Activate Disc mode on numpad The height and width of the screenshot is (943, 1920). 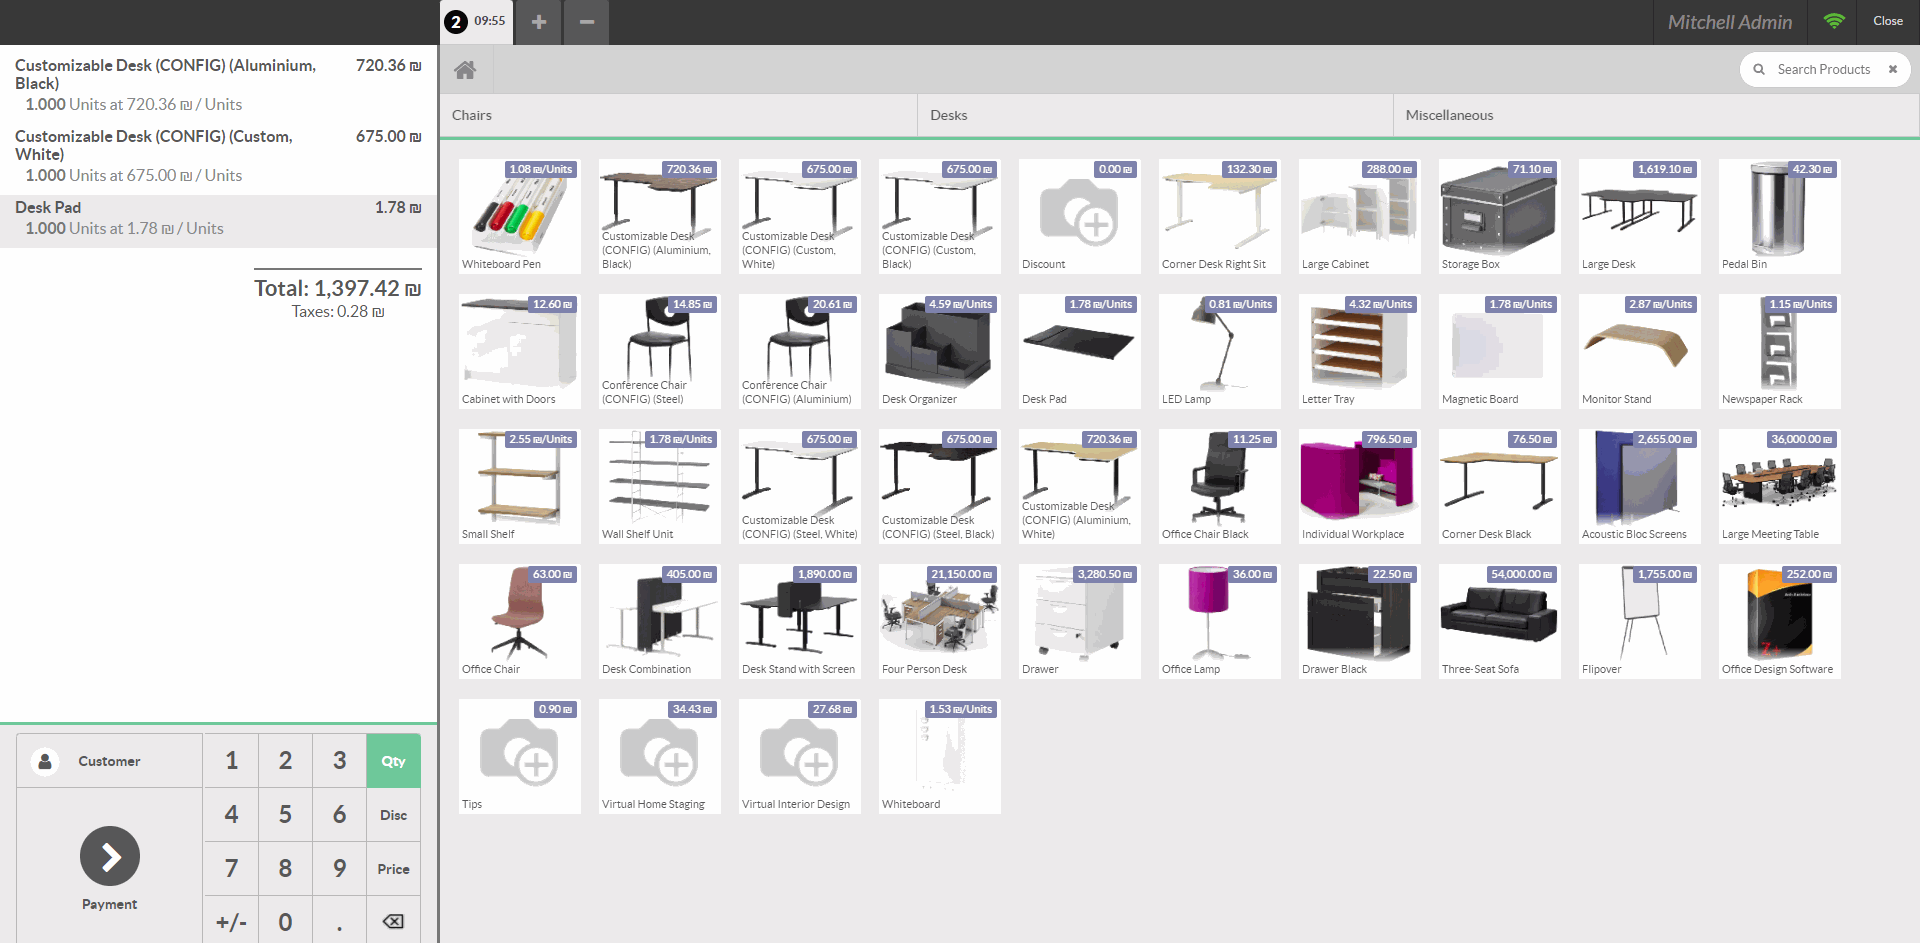[394, 815]
